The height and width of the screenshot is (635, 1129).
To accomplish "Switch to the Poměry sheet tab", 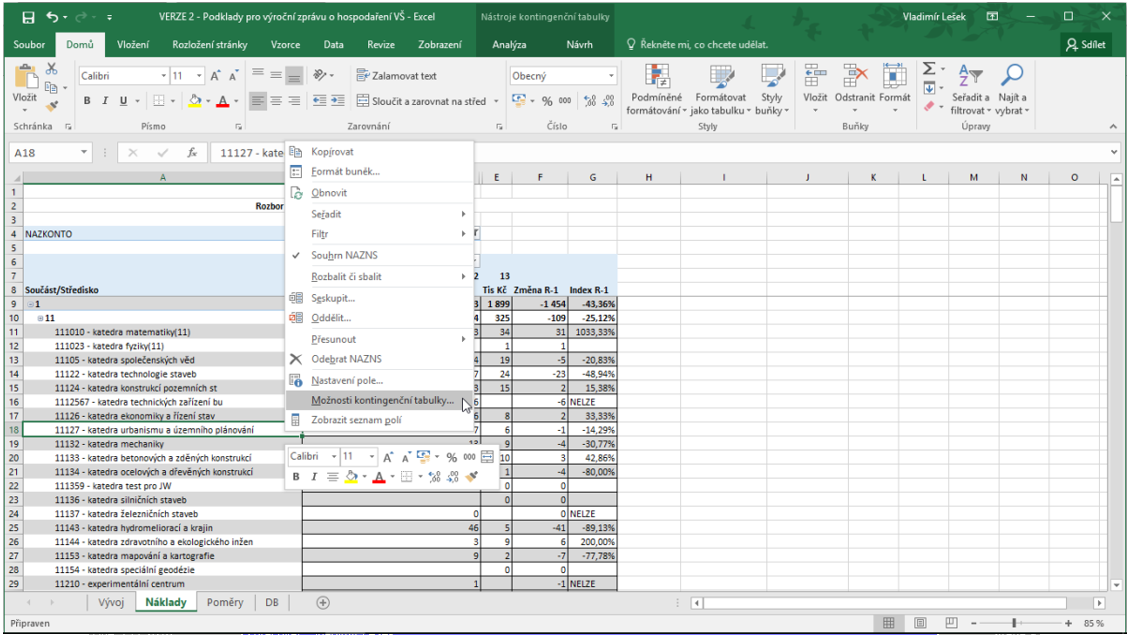I will [225, 603].
